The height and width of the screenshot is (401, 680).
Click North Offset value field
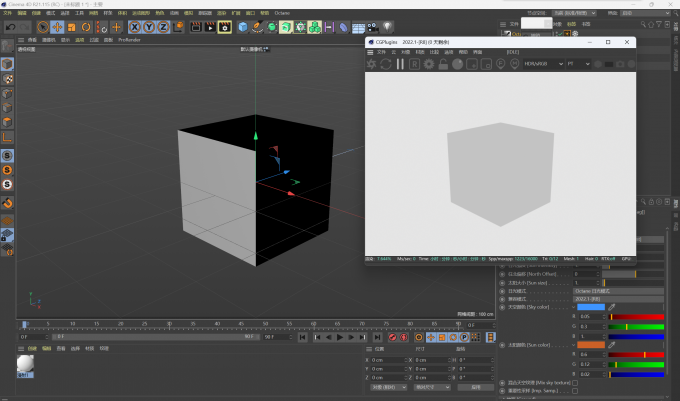click(x=586, y=274)
